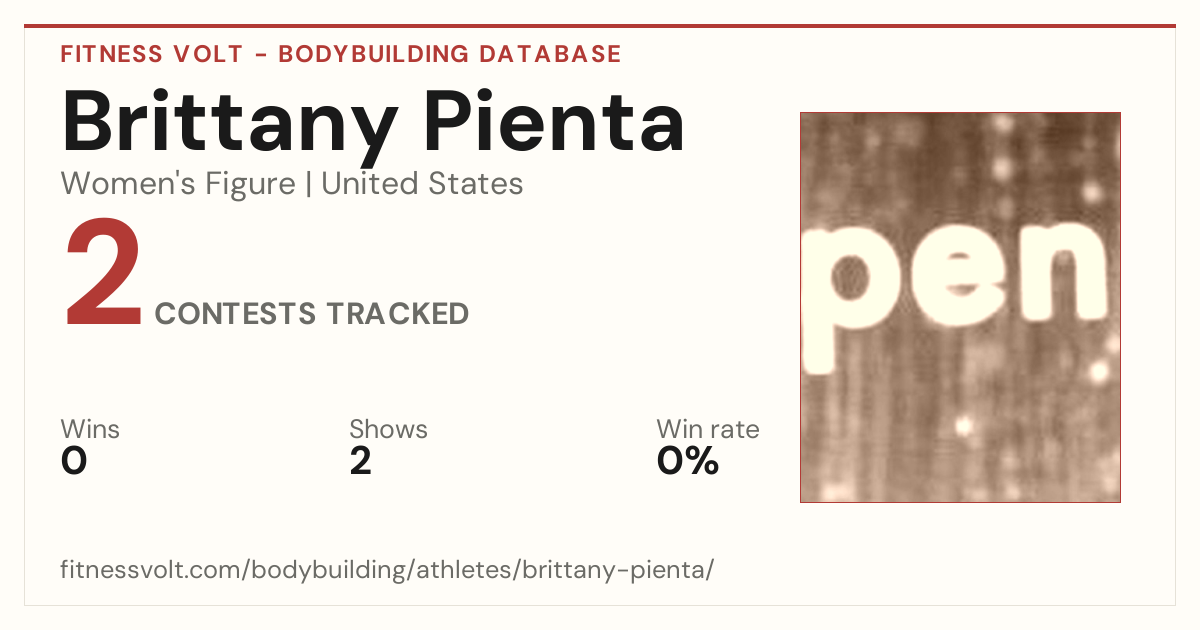Click the Shows value of 2
Image resolution: width=1200 pixels, height=630 pixels.
[x=360, y=461]
